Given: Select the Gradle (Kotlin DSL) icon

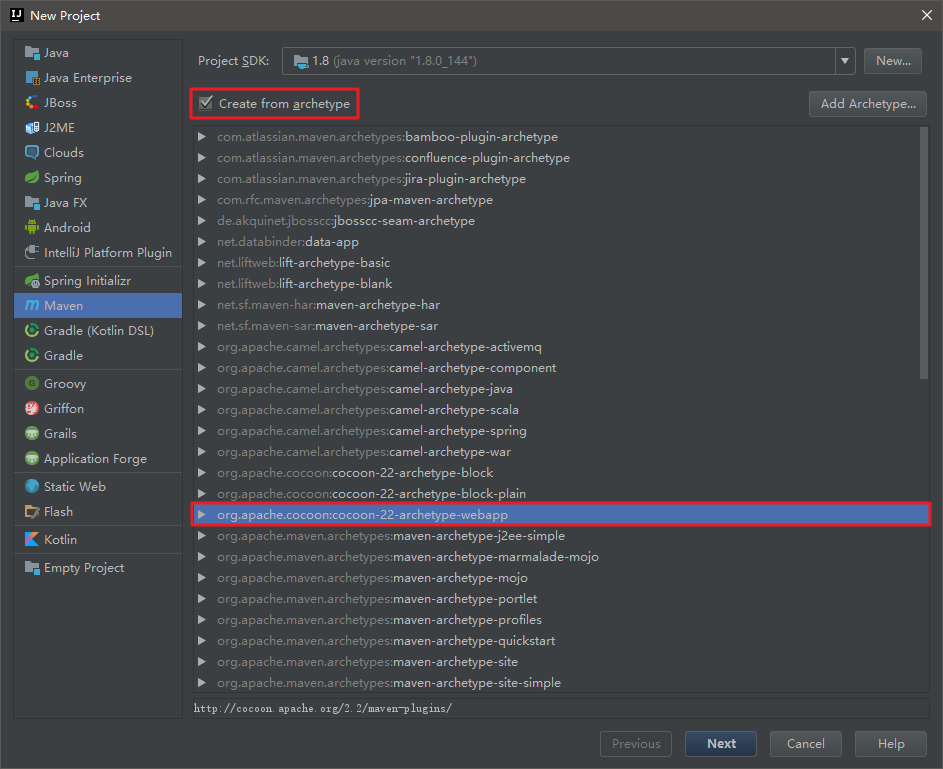Looking at the screenshot, I should point(32,331).
